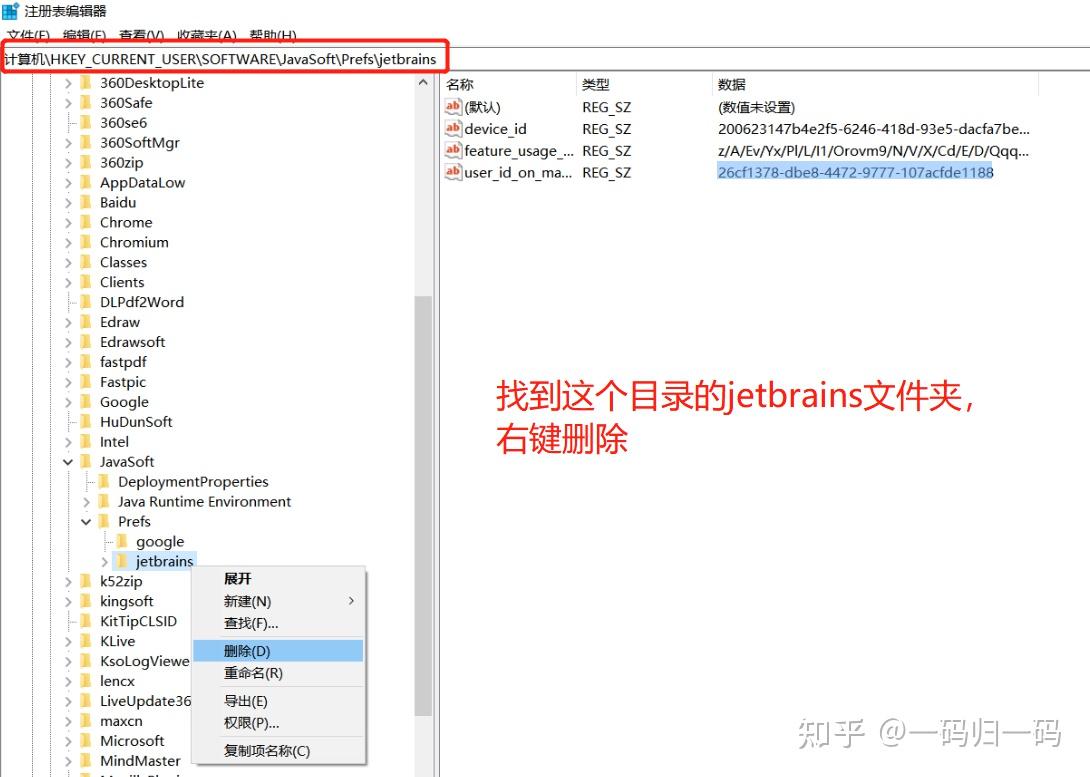Viewport: 1090px width, 777px height.
Task: Click the 360zip folder icon
Action: coord(88,162)
